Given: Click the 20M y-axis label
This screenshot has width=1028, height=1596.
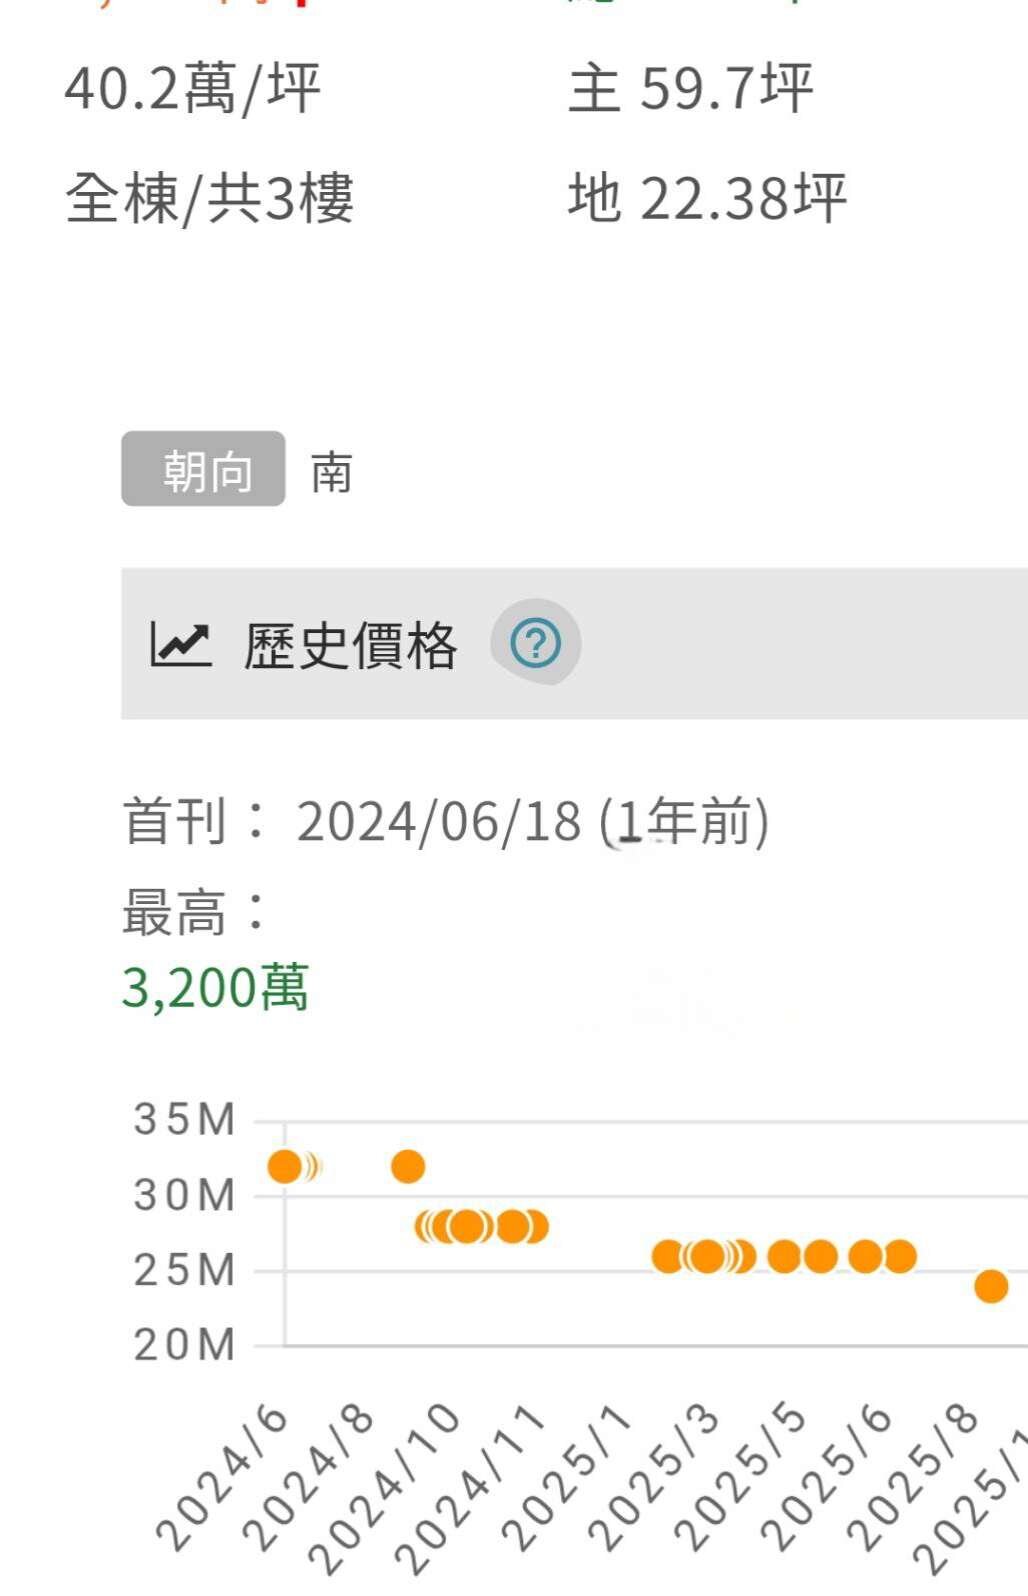Looking at the screenshot, I should 185,1346.
